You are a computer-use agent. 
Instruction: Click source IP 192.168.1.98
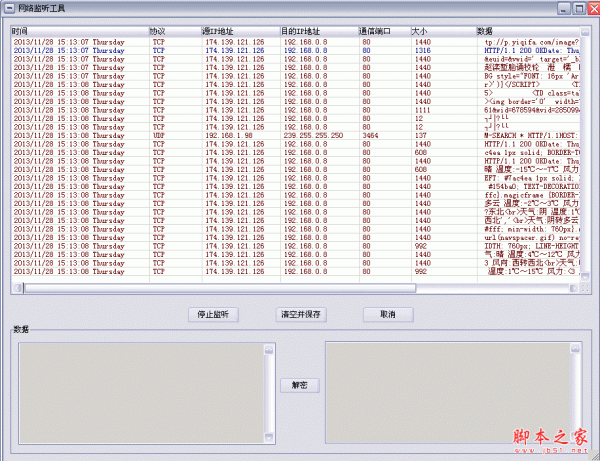[229, 135]
